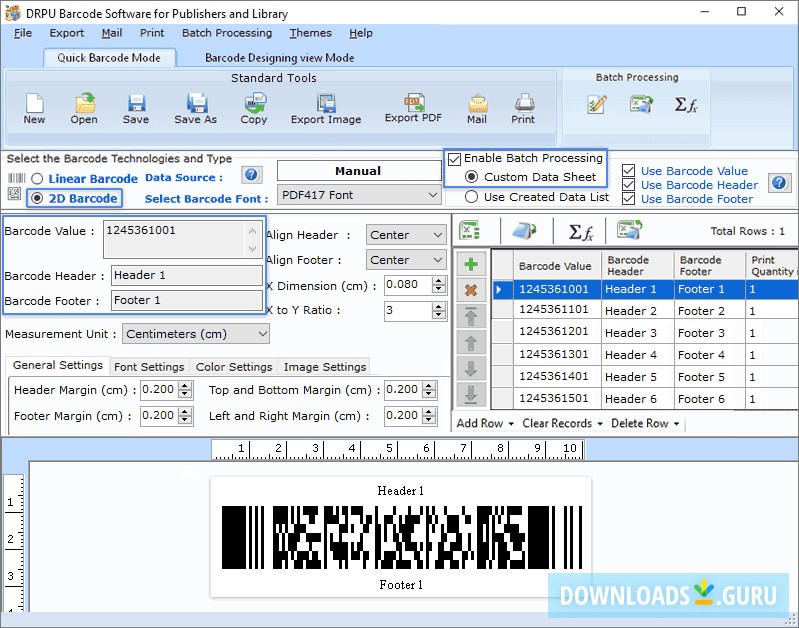799x628 pixels.
Task: Select the Linear Barcode radio button
Action: (37, 179)
